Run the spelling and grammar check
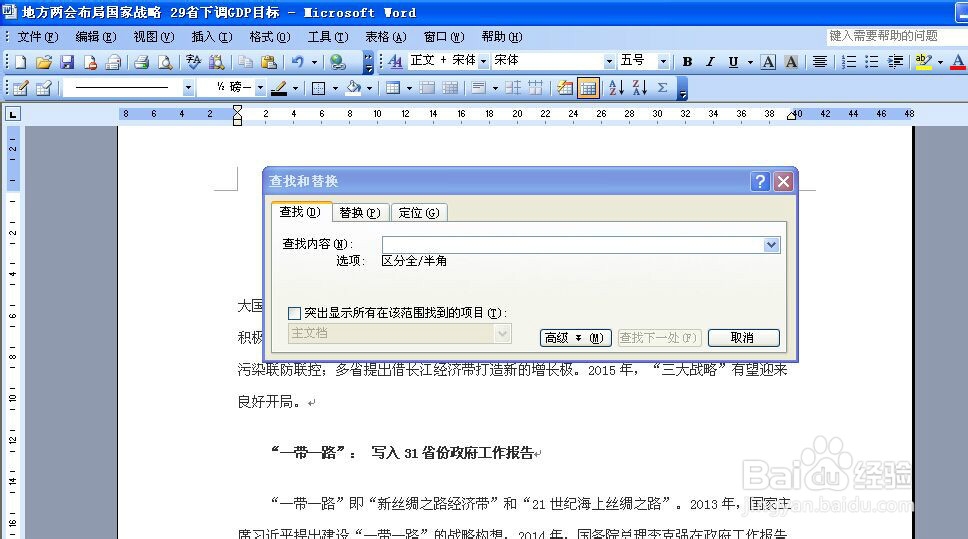Screen dimensions: 968x539 pyautogui.click(x=193, y=62)
